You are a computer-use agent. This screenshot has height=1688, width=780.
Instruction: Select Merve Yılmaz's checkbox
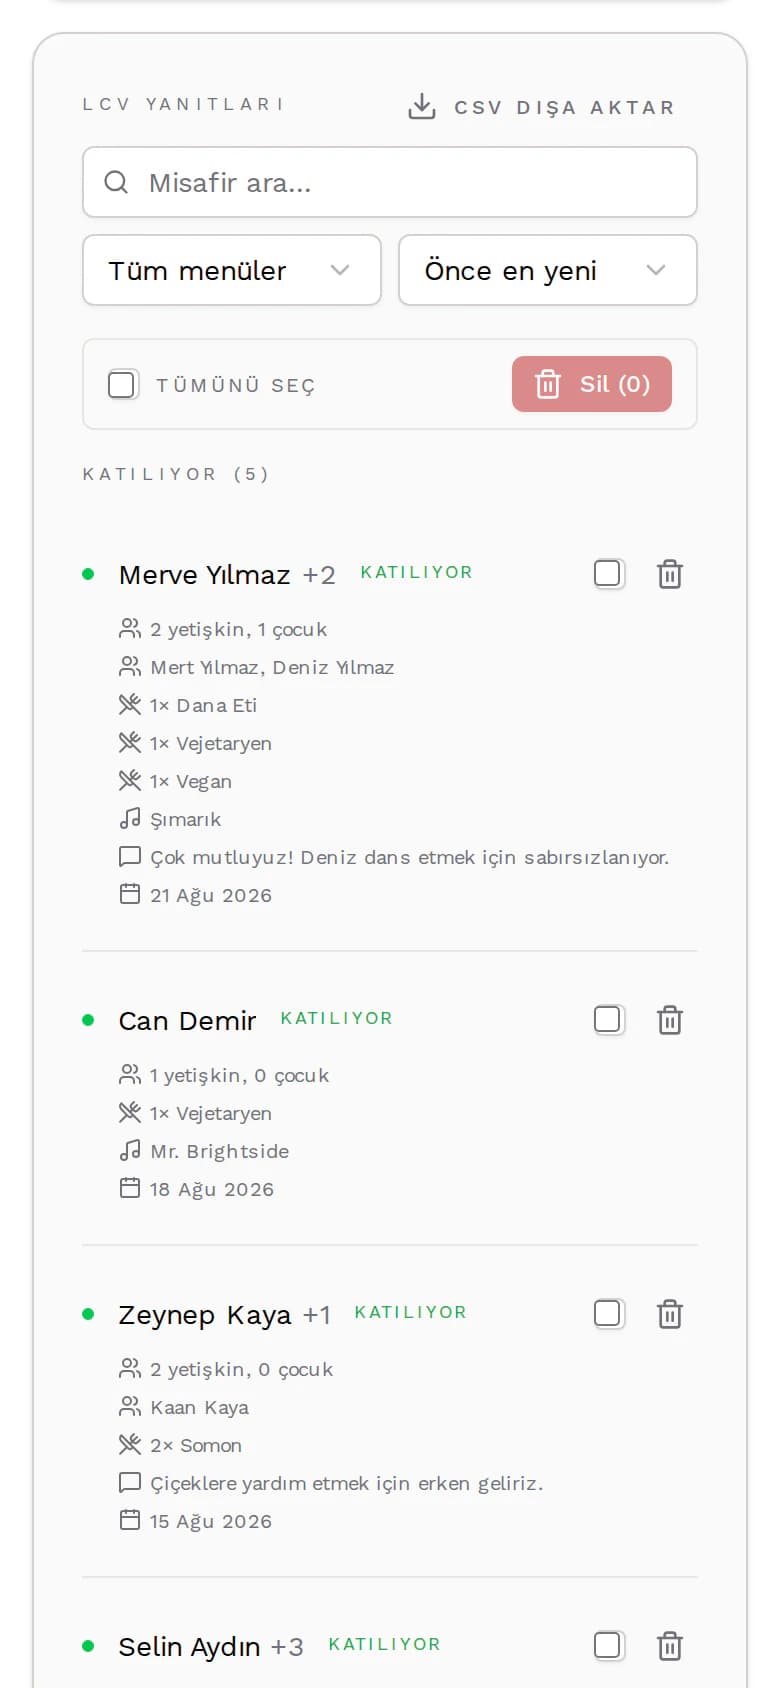608,573
